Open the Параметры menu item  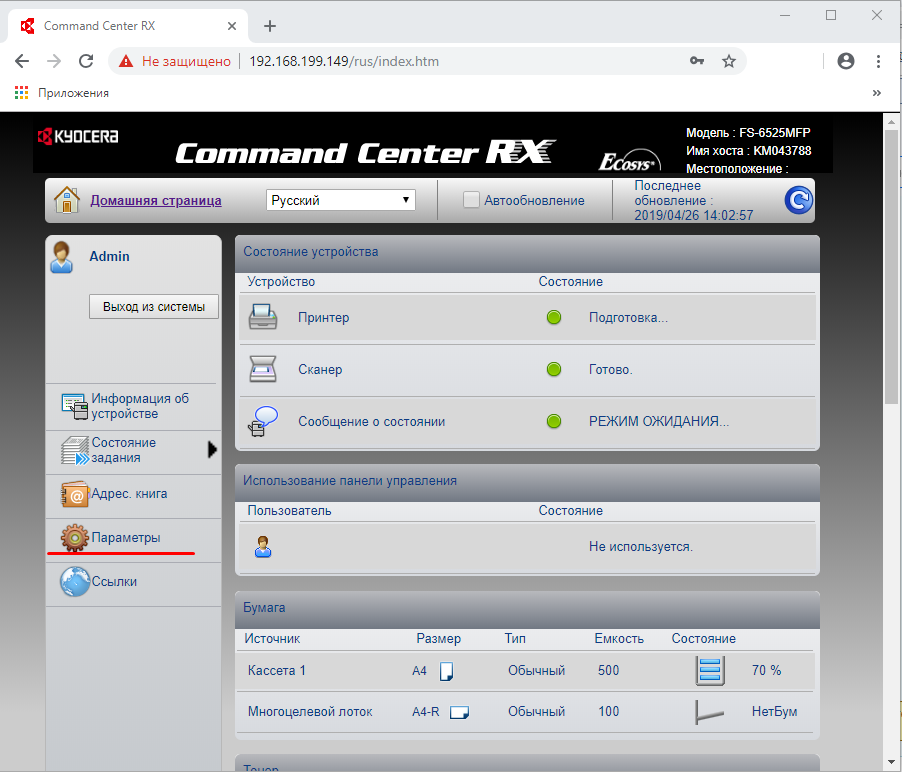[x=125, y=538]
